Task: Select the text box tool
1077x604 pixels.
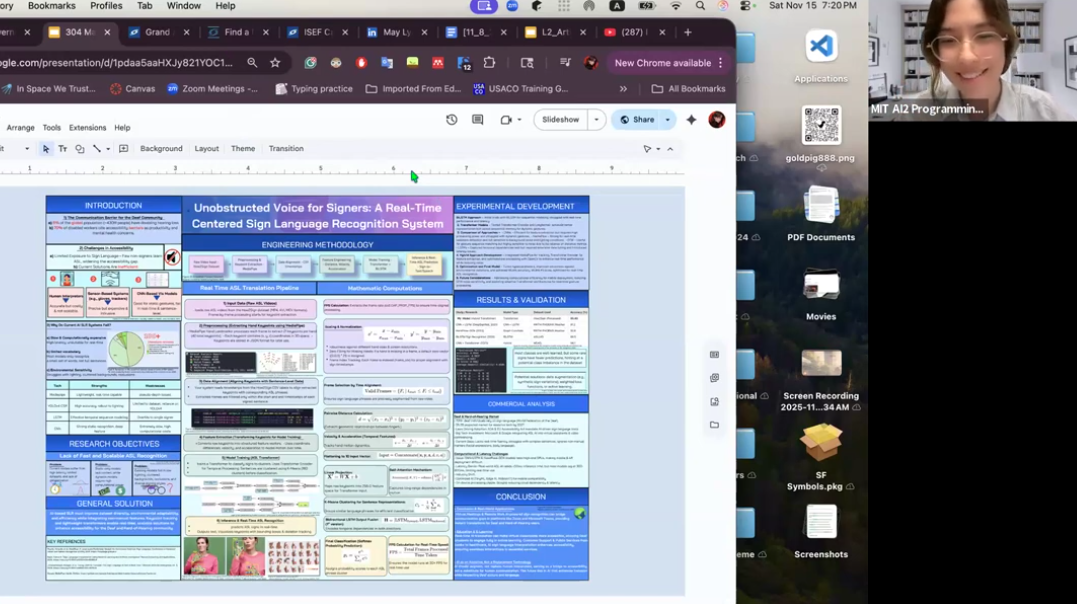Action: click(62, 149)
